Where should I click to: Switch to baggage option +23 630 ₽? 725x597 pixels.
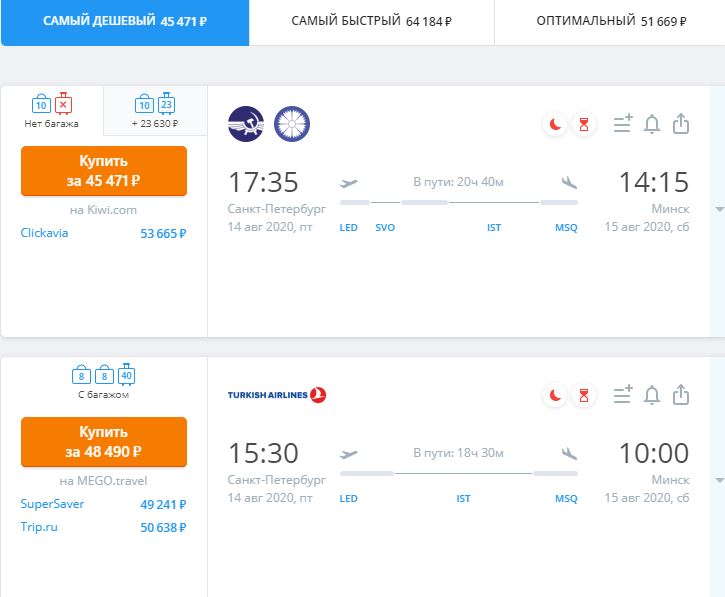click(155, 111)
